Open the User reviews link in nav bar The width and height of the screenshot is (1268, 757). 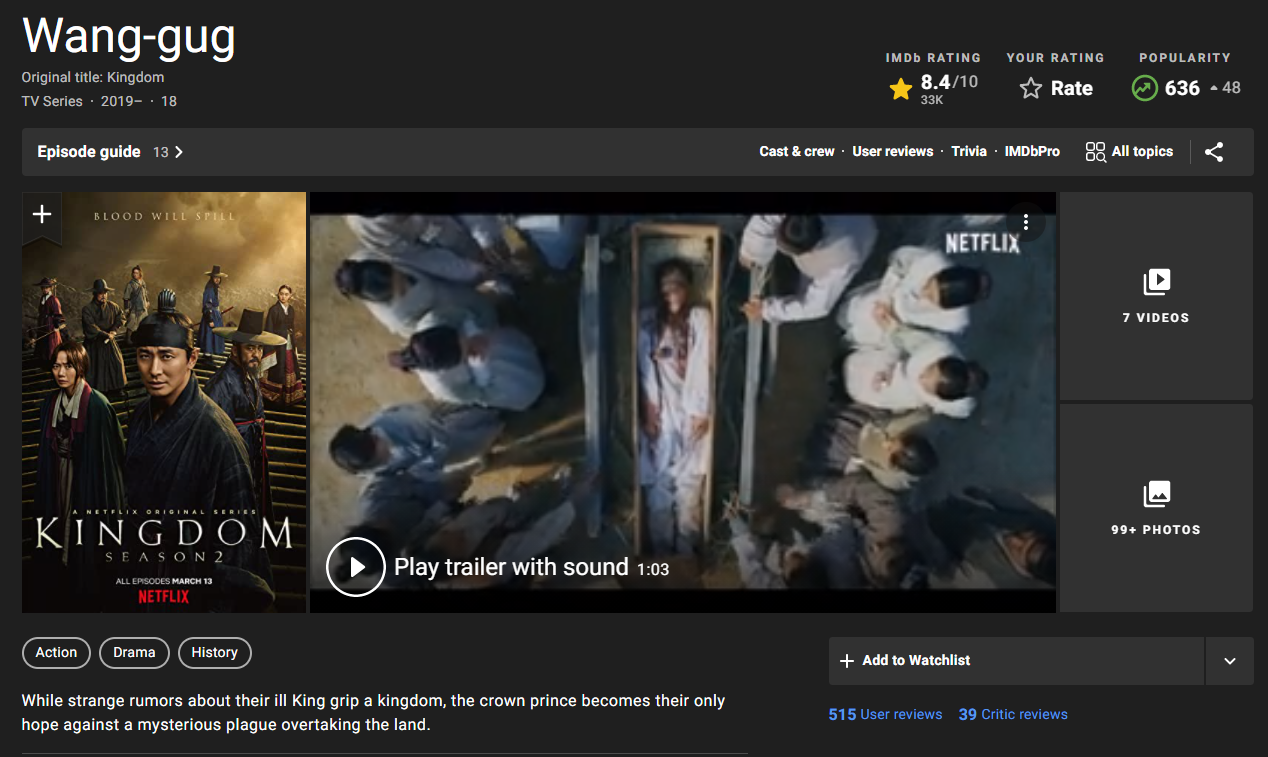point(893,152)
